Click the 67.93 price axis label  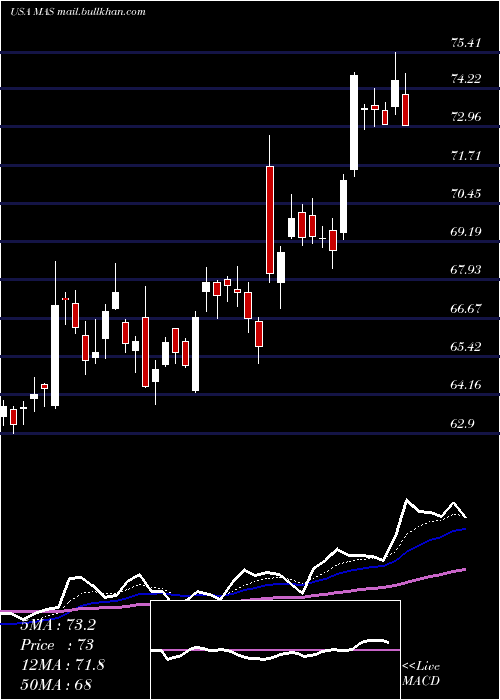point(466,270)
